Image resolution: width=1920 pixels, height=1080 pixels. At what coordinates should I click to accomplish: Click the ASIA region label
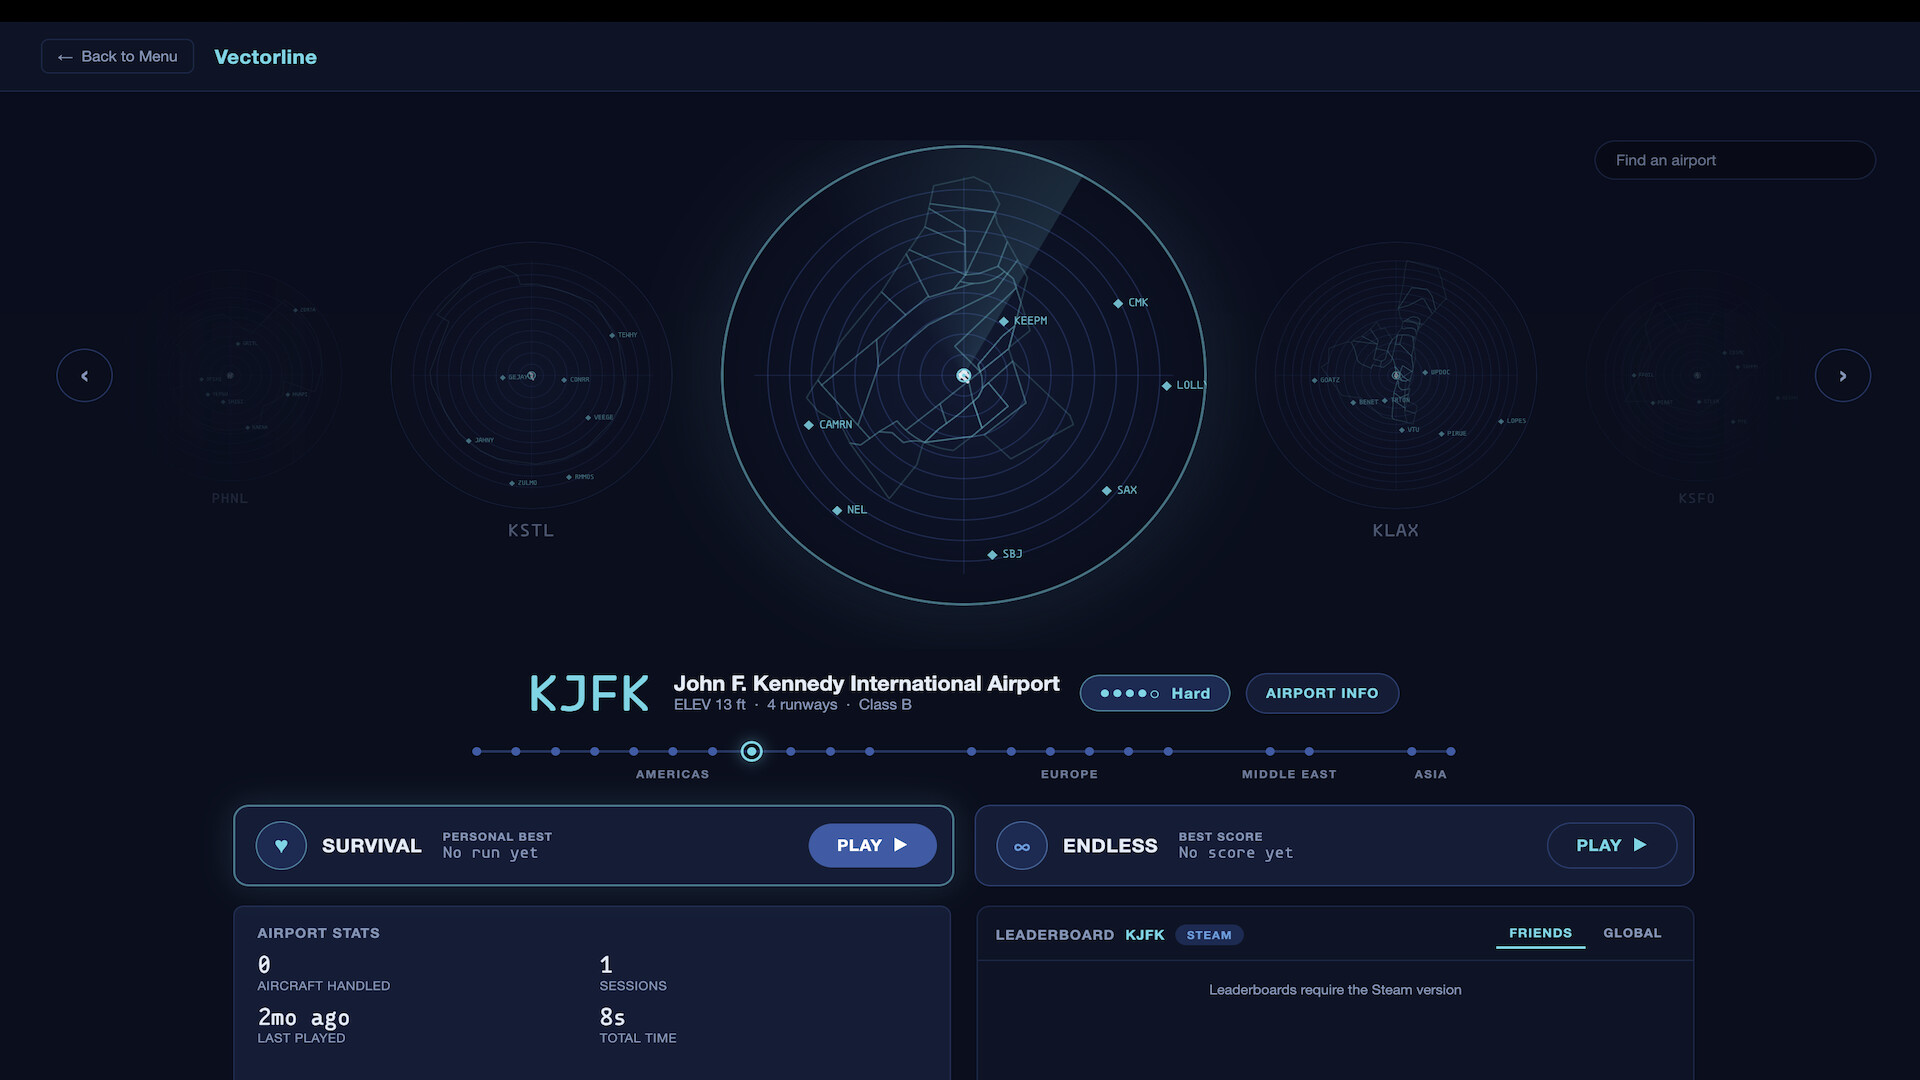coord(1430,774)
